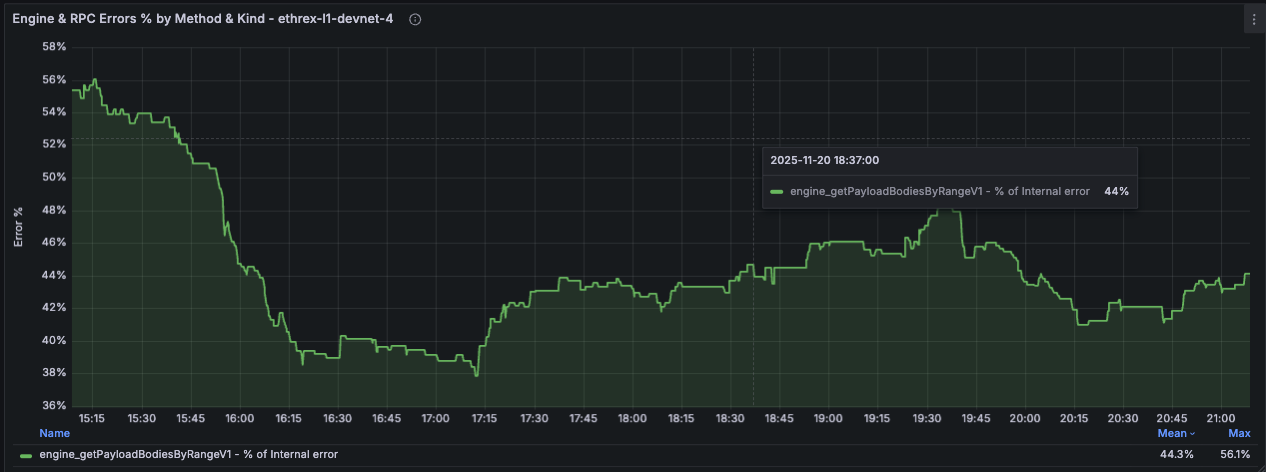Image resolution: width=1266 pixels, height=472 pixels.
Task: Click the 15:15 time axis label
Action: click(x=92, y=418)
